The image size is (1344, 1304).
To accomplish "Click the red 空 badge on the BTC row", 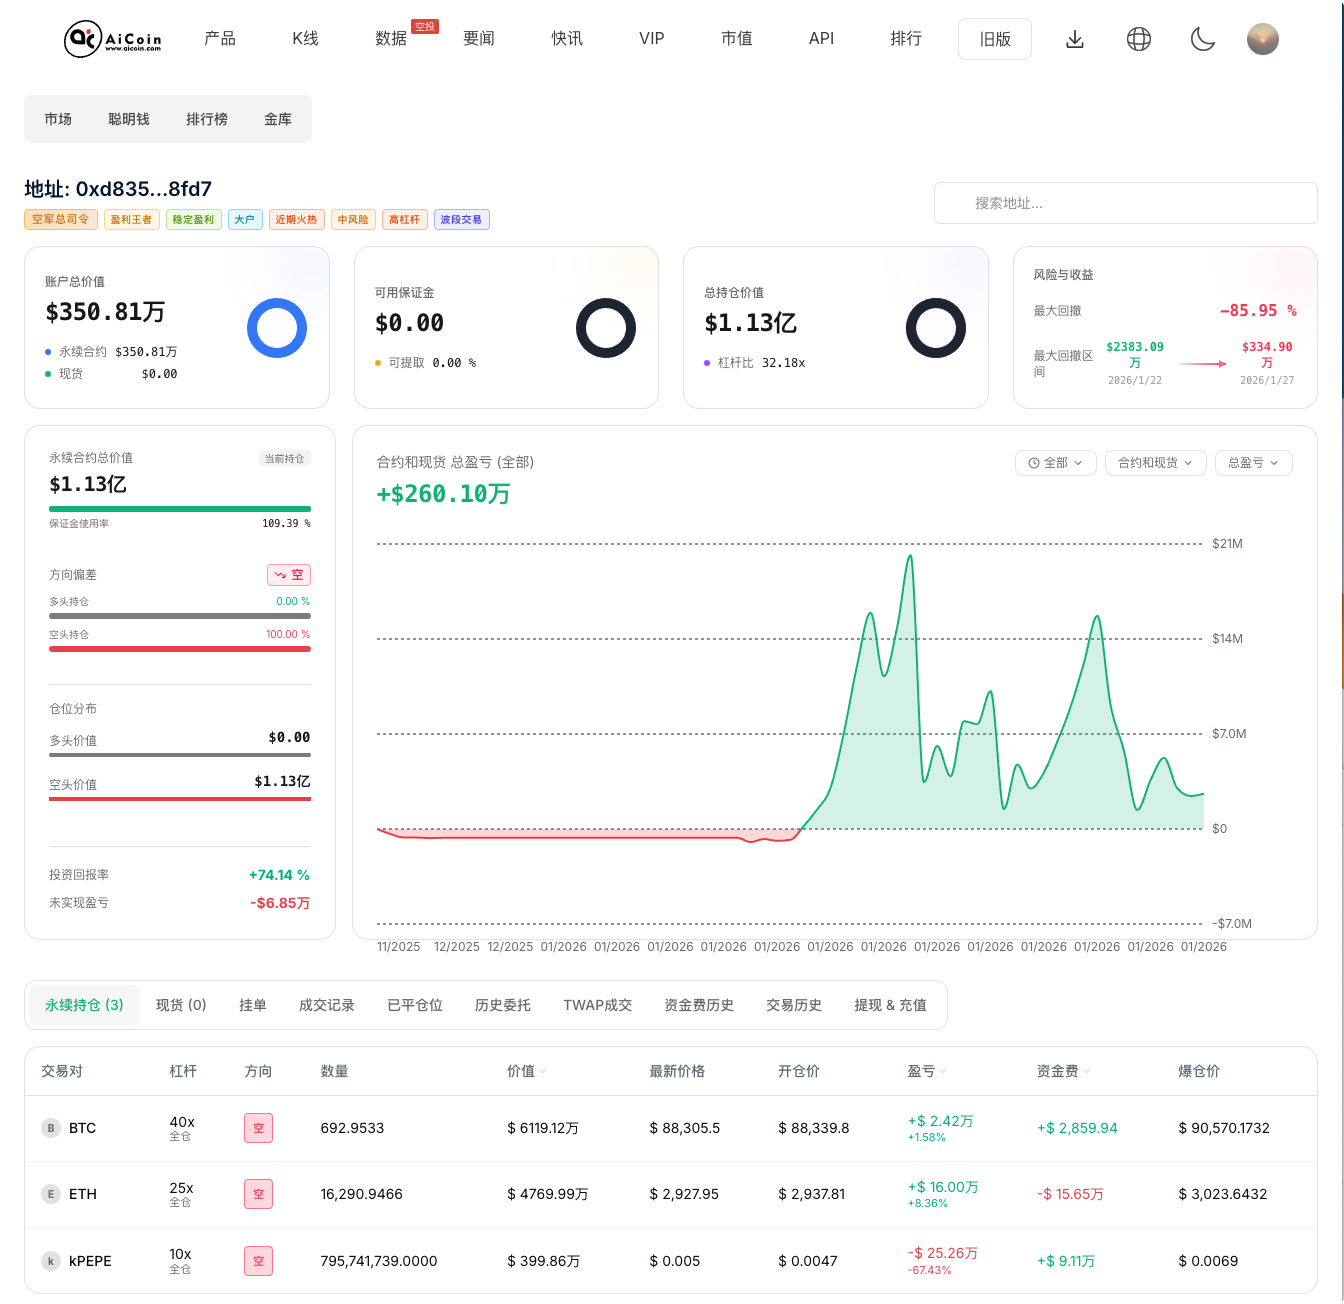I will (x=258, y=1127).
